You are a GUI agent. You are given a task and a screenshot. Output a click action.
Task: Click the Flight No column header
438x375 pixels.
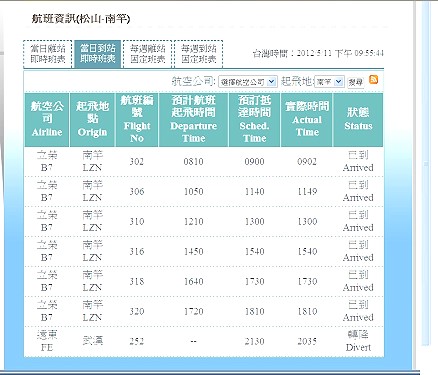[x=137, y=120]
